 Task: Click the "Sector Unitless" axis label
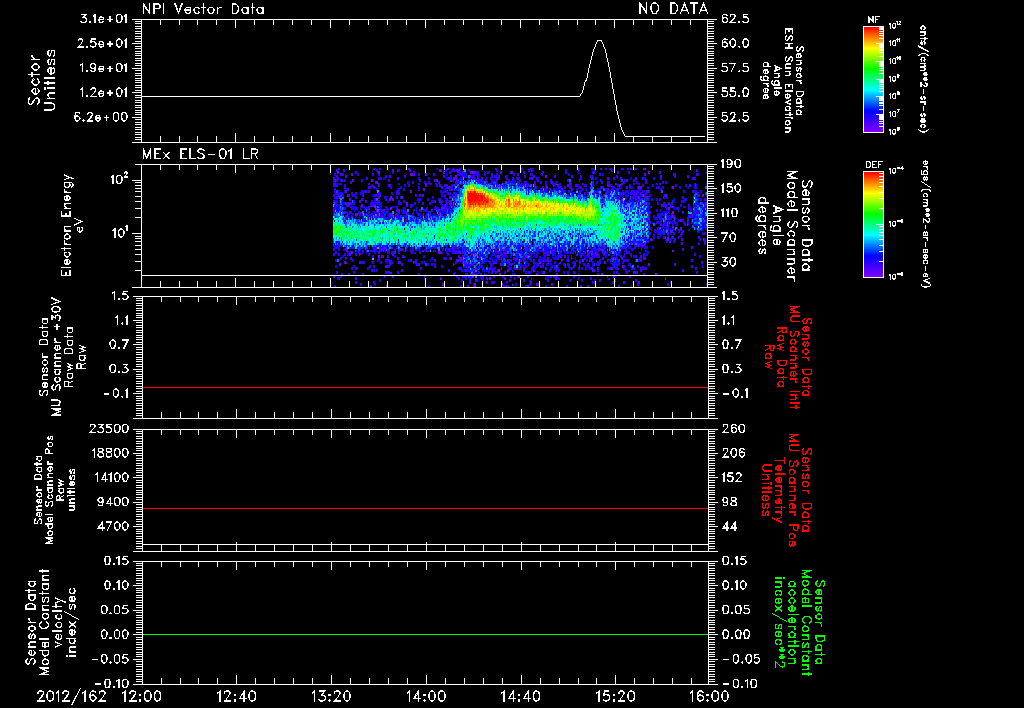coord(42,80)
